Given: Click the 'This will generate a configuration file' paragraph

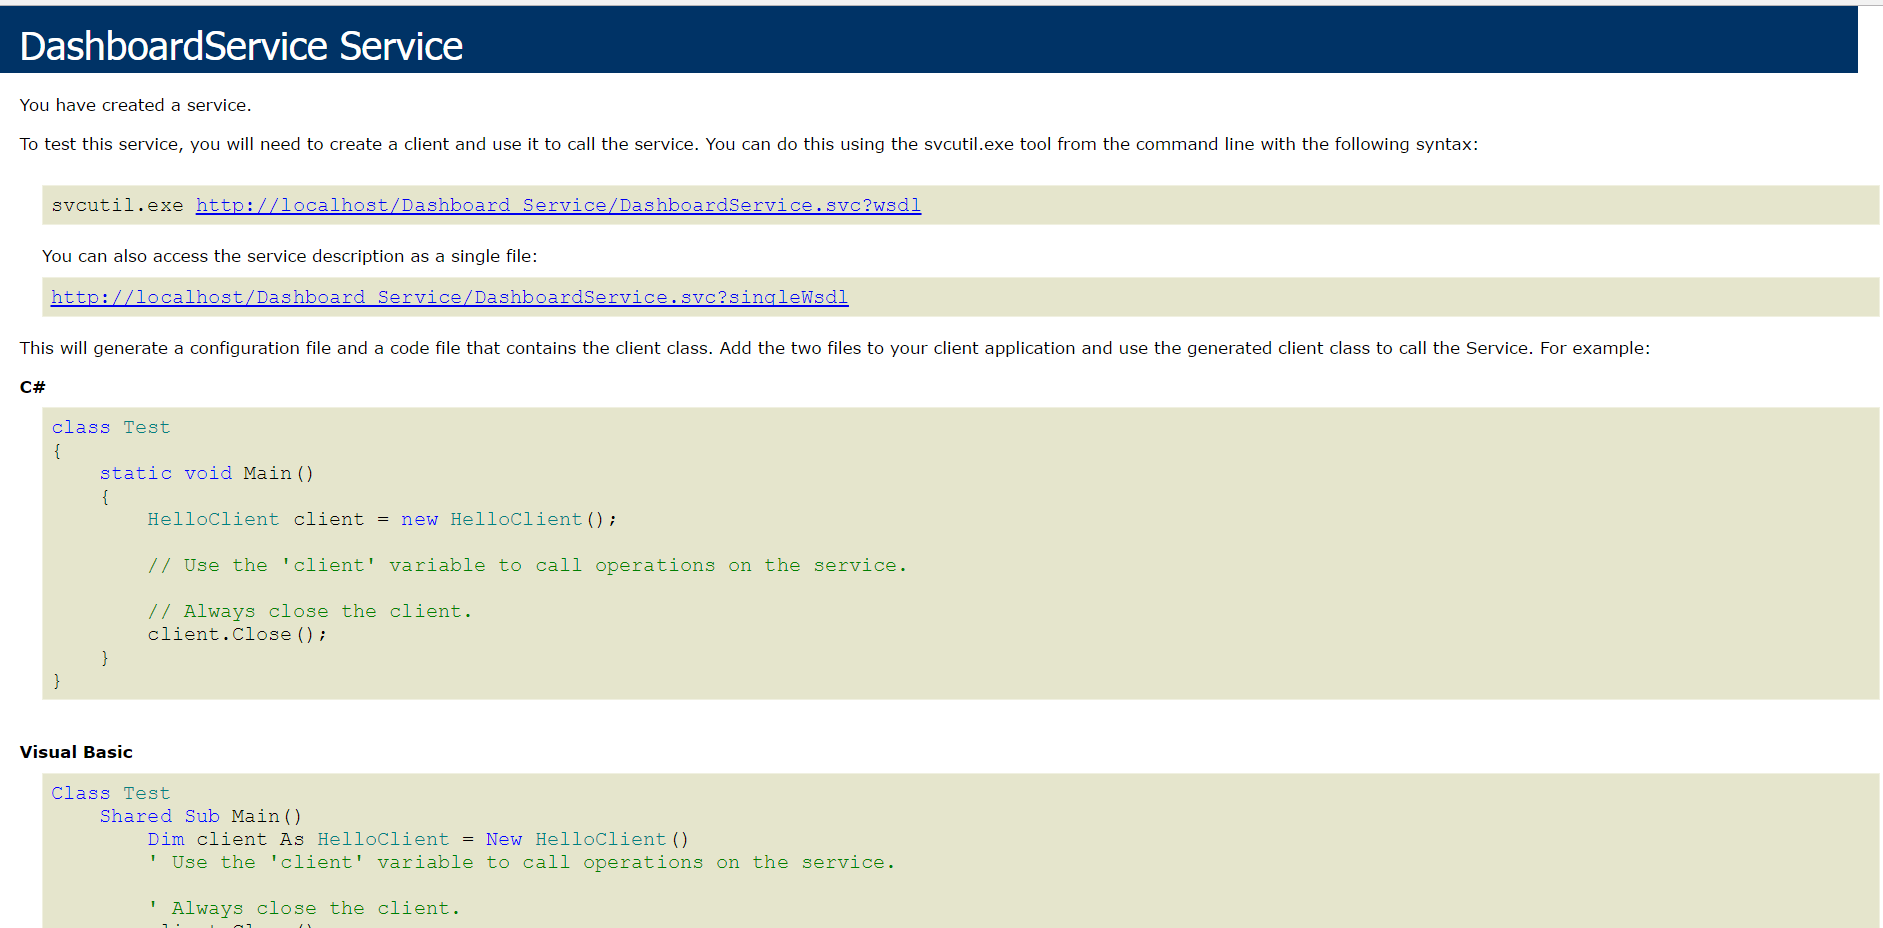Looking at the screenshot, I should point(835,348).
